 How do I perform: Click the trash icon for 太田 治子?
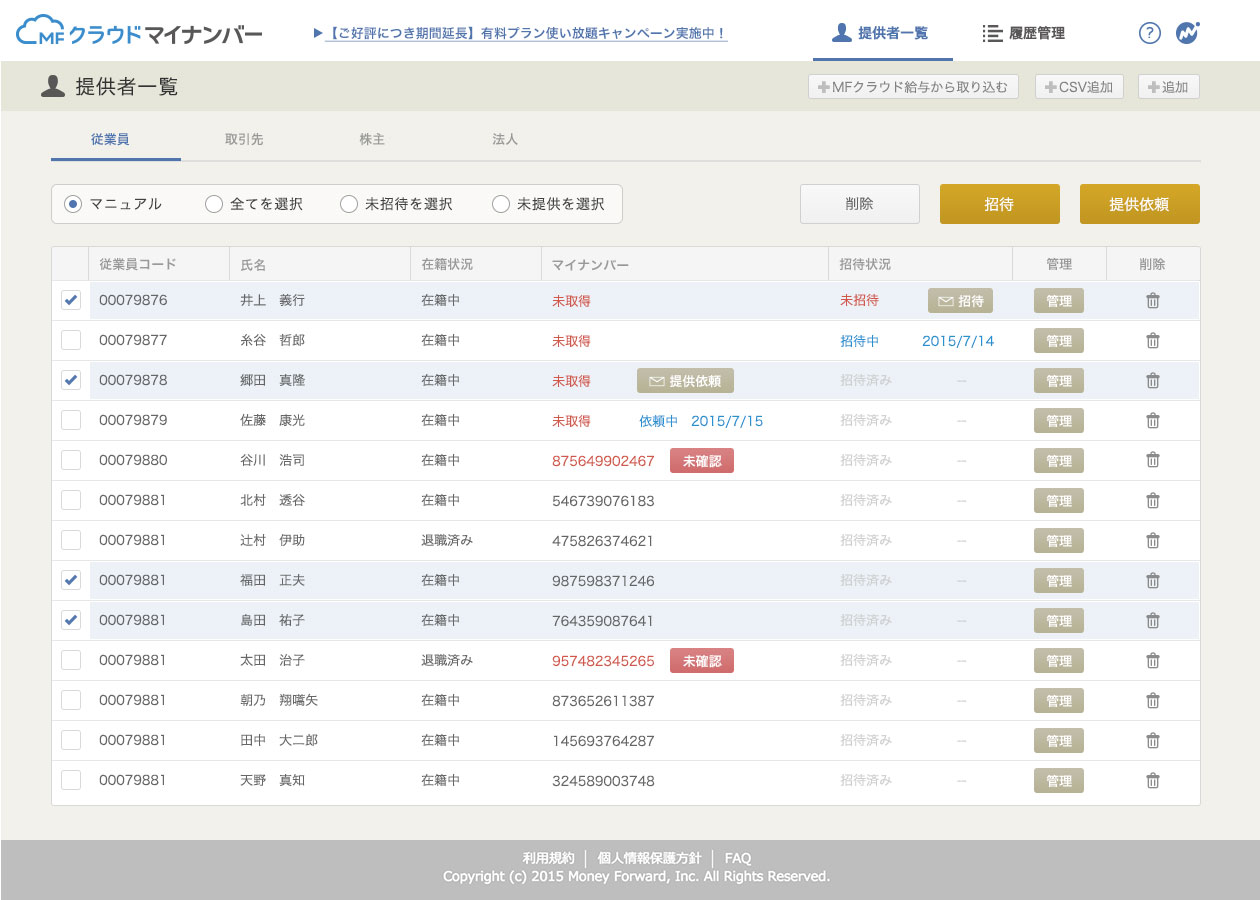pyautogui.click(x=1152, y=660)
